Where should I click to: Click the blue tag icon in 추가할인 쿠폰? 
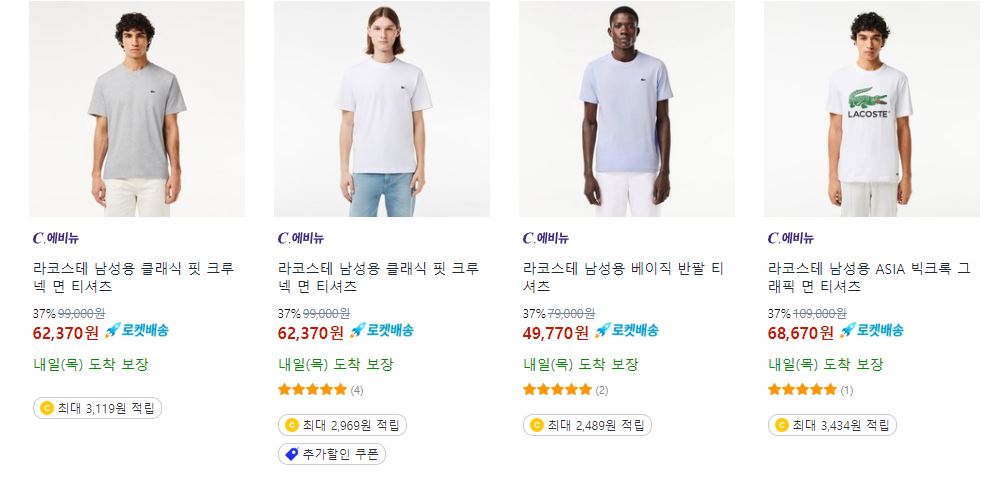click(291, 454)
